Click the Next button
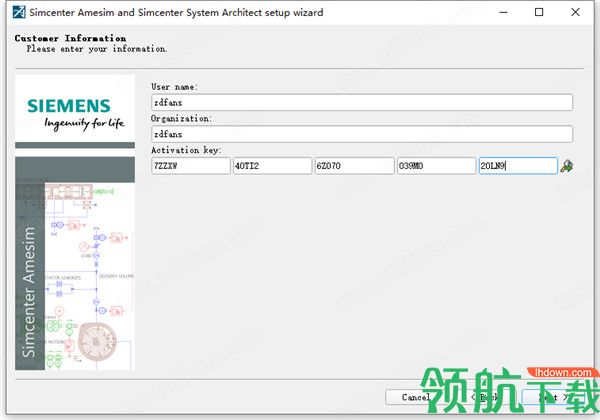600x420 pixels. [x=552, y=397]
